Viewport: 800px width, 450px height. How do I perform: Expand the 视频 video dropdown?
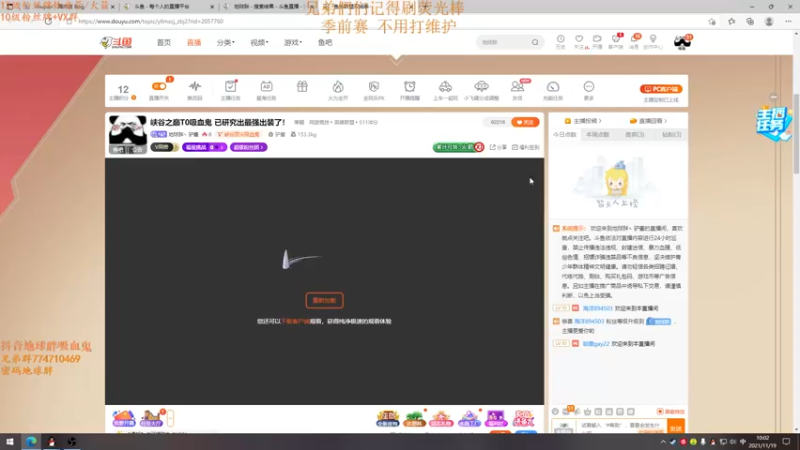click(x=259, y=42)
